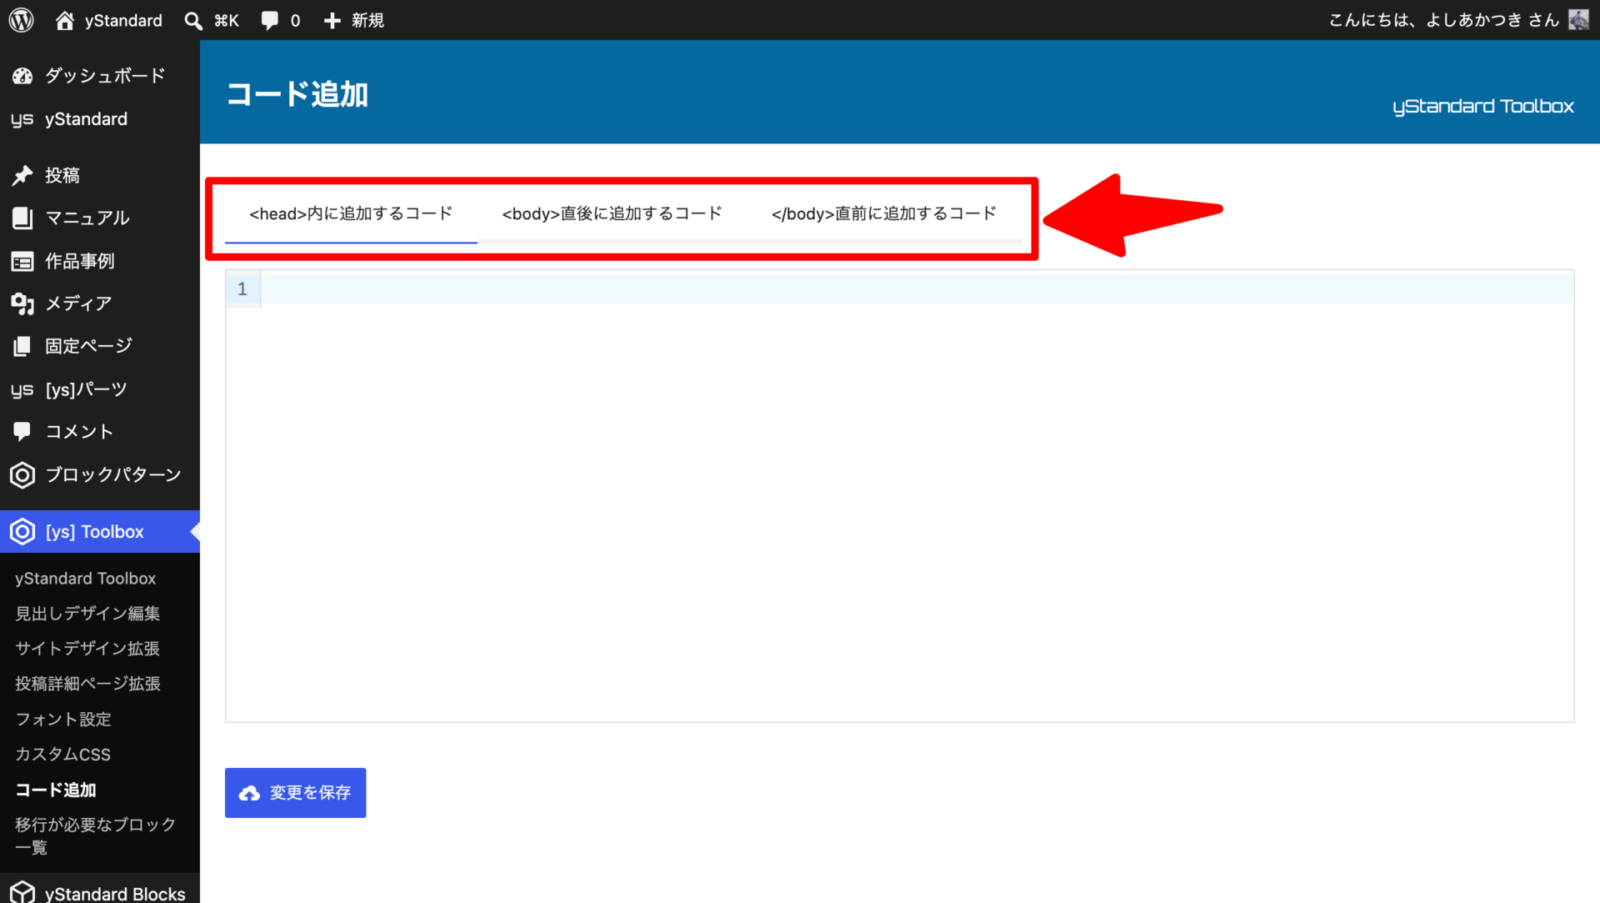This screenshot has height=903, width=1600.
Task: Click the home icon beside yStandard
Action: 65,20
